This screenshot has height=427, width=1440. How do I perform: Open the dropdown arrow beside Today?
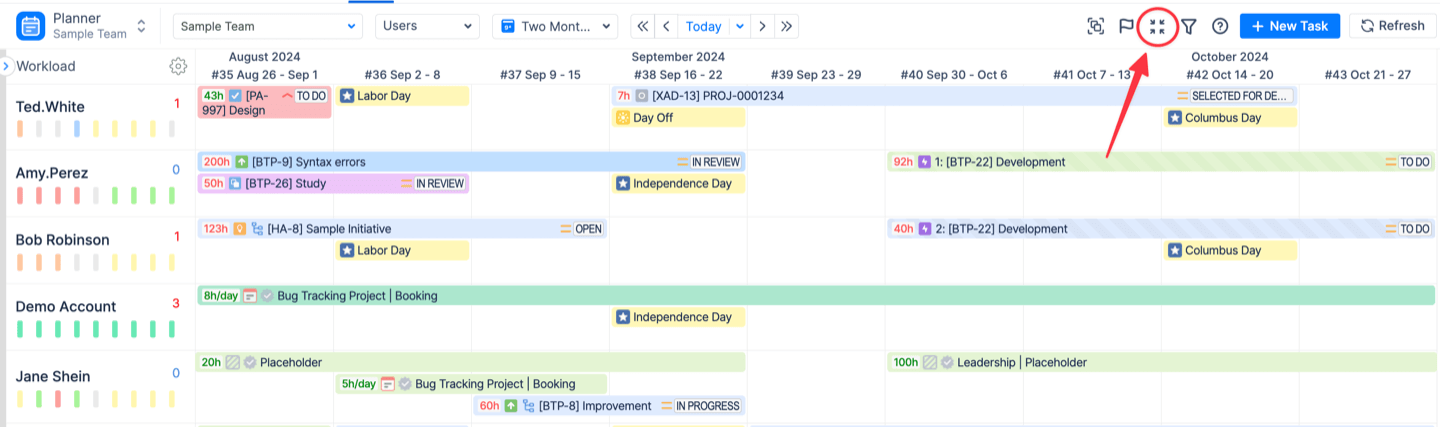click(740, 26)
